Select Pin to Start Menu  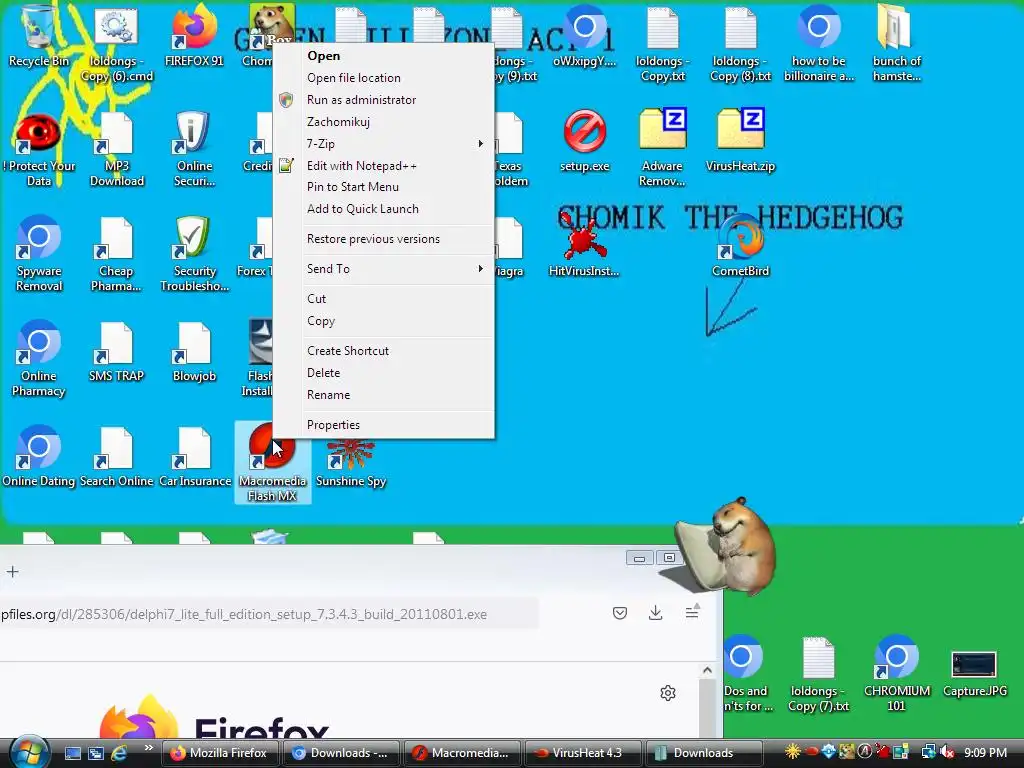pyautogui.click(x=384, y=187)
